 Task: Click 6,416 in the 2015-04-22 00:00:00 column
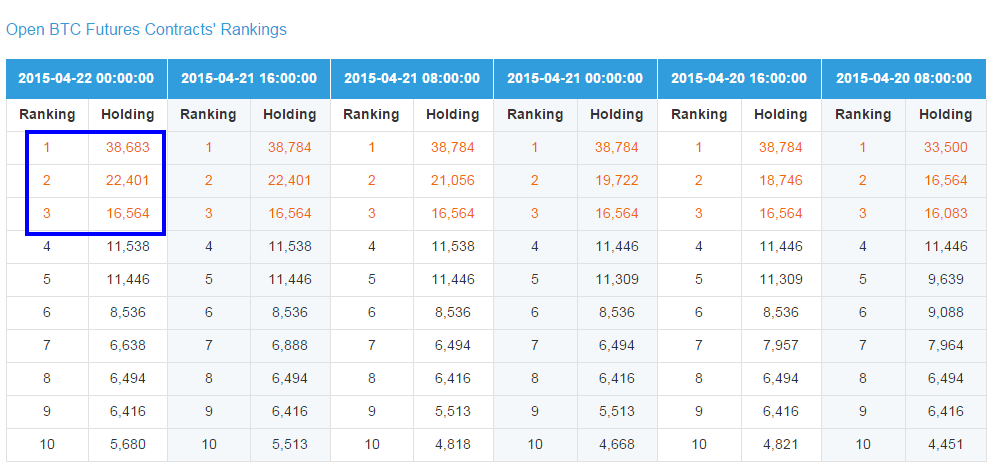tap(127, 411)
